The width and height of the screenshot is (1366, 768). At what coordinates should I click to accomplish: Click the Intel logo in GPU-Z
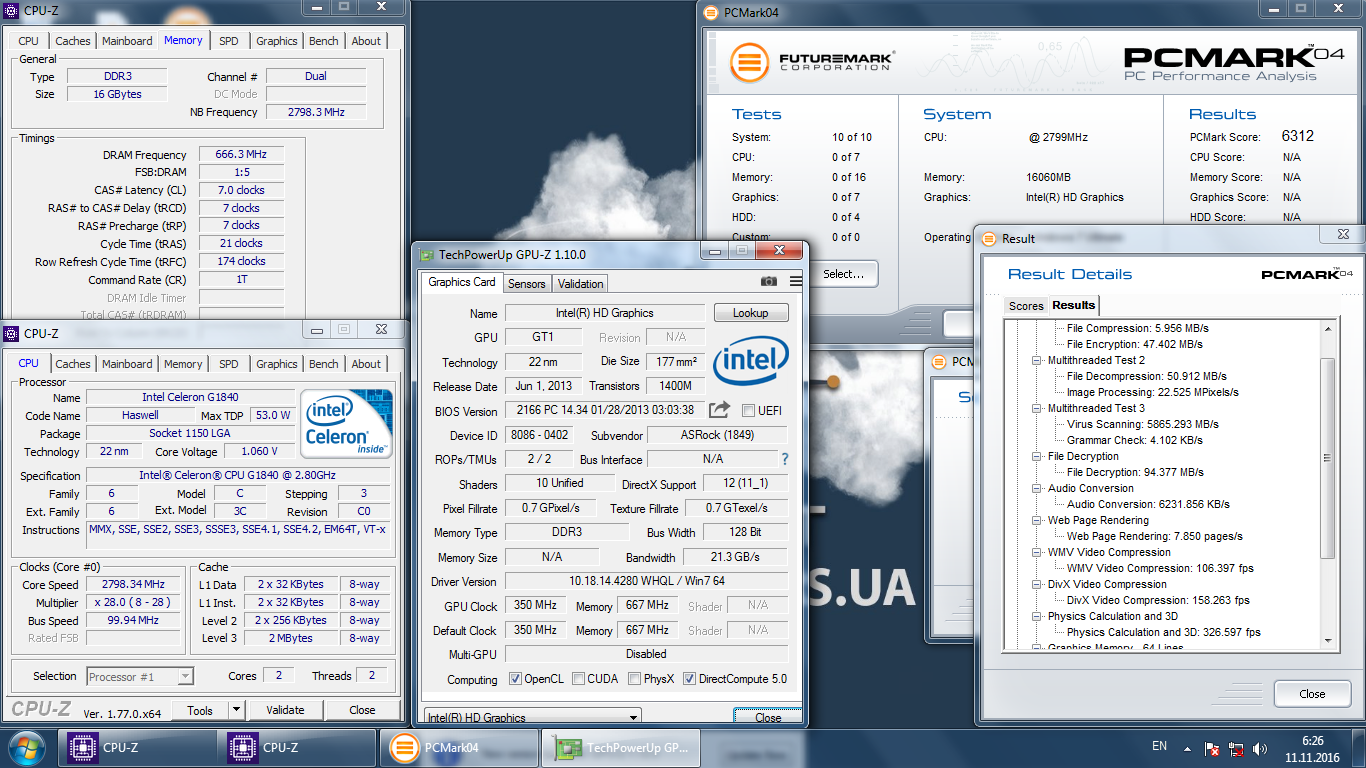(750, 360)
